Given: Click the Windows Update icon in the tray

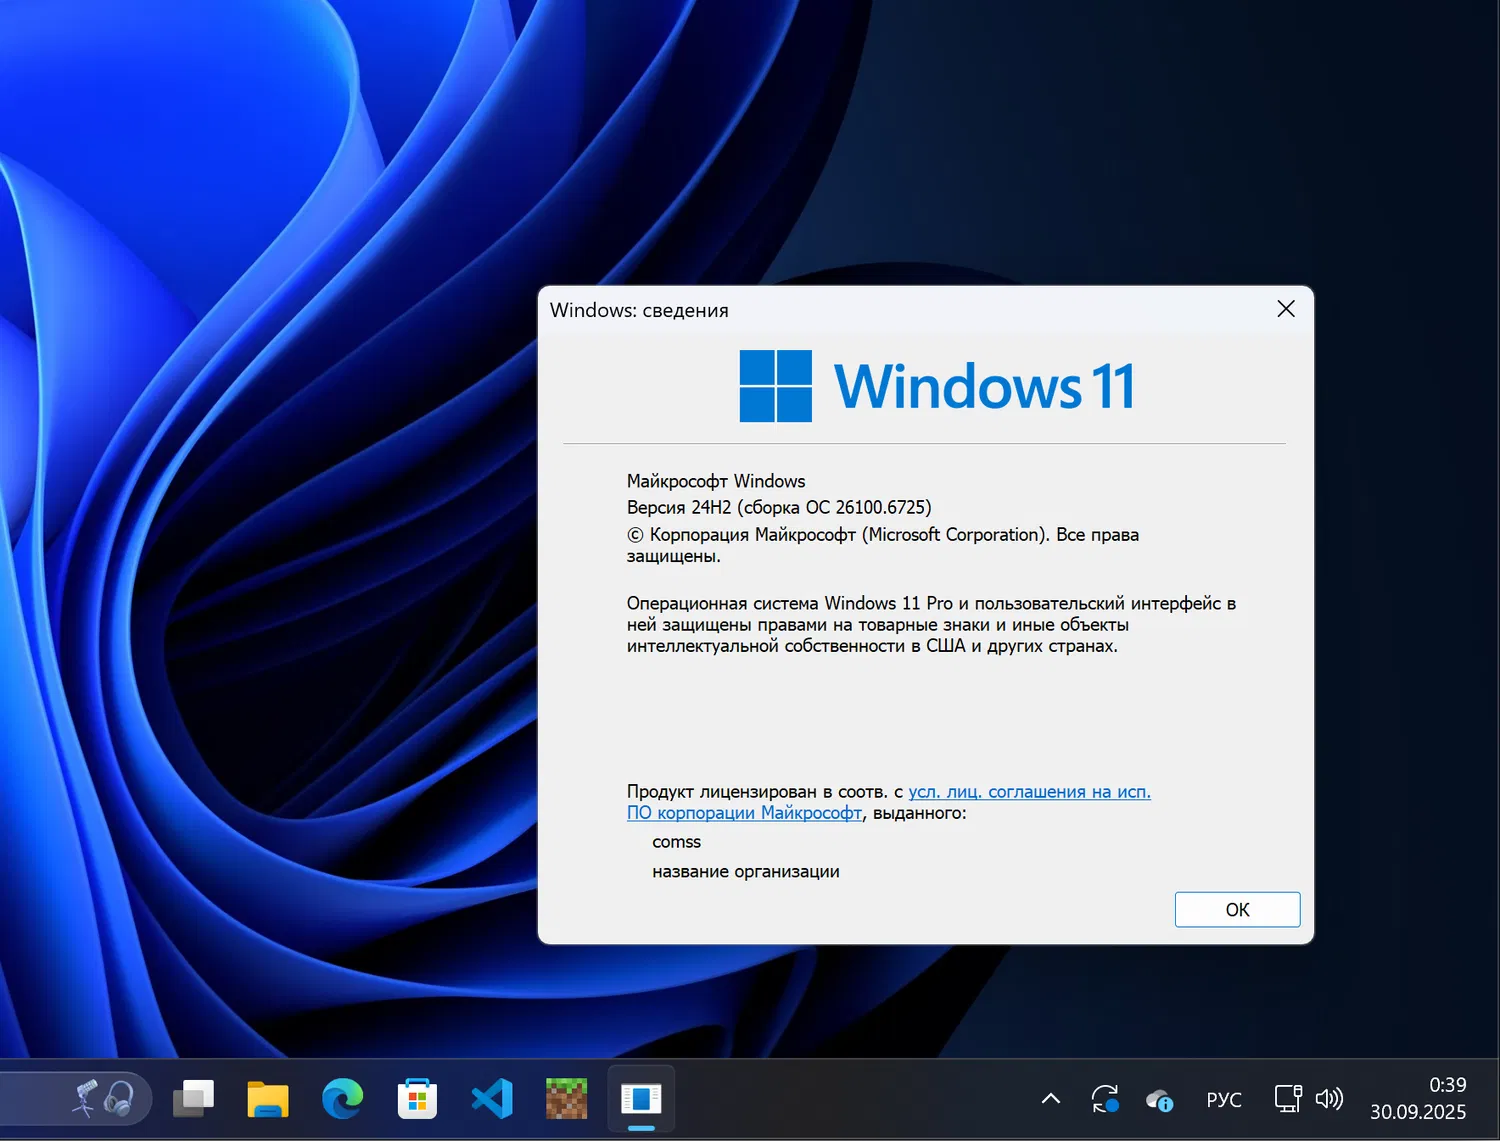Looking at the screenshot, I should pos(1105,1098).
